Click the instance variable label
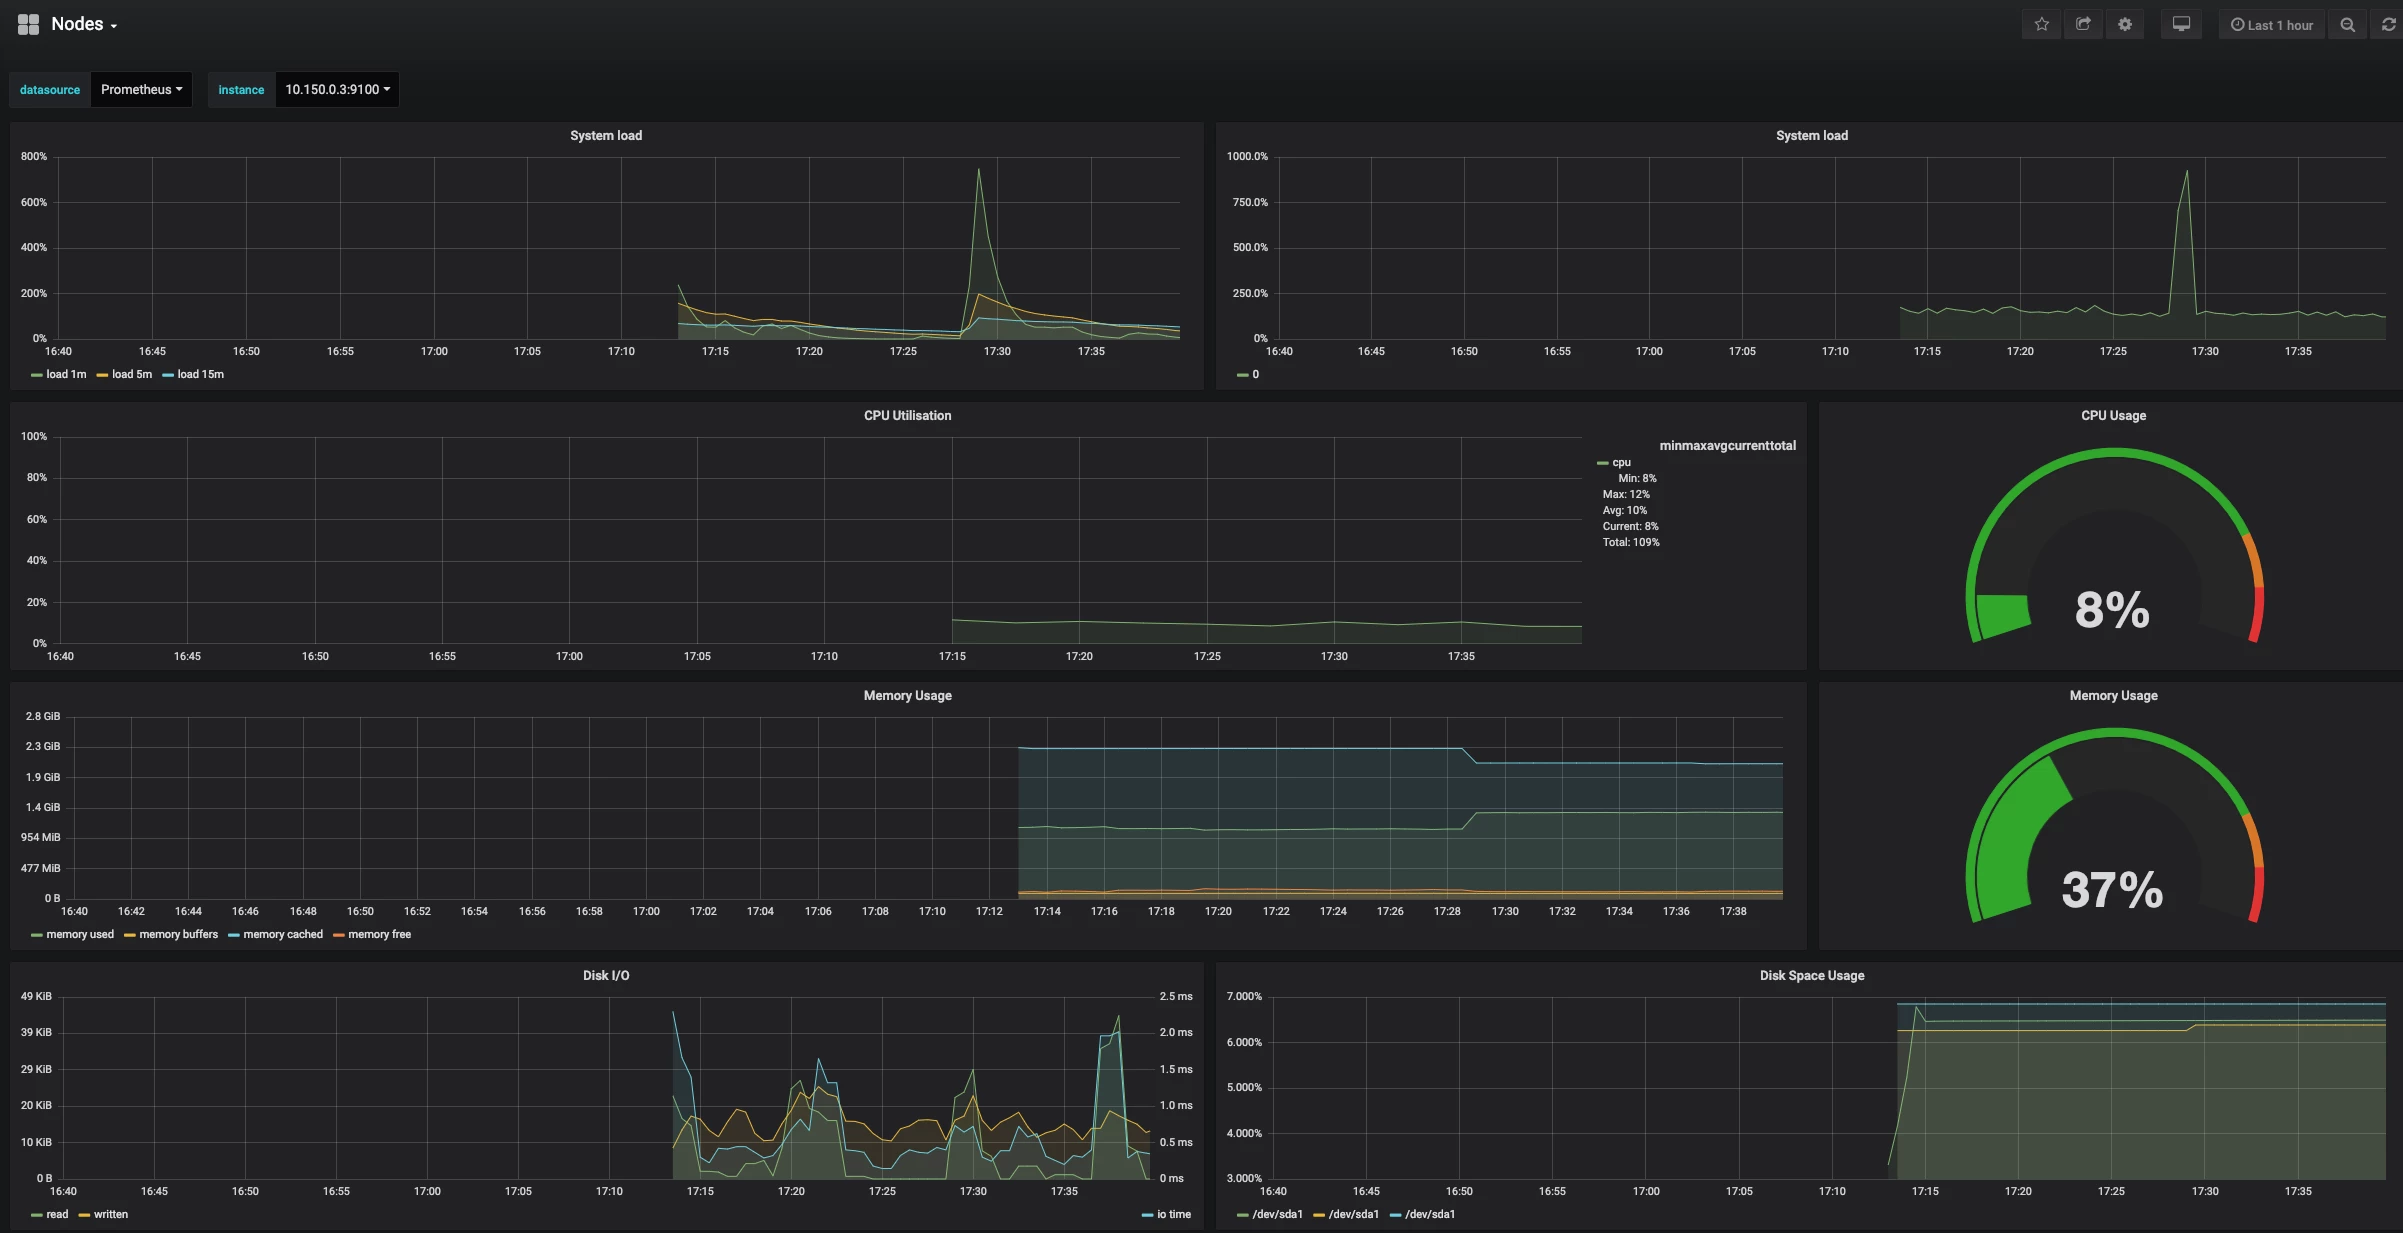 pos(241,89)
